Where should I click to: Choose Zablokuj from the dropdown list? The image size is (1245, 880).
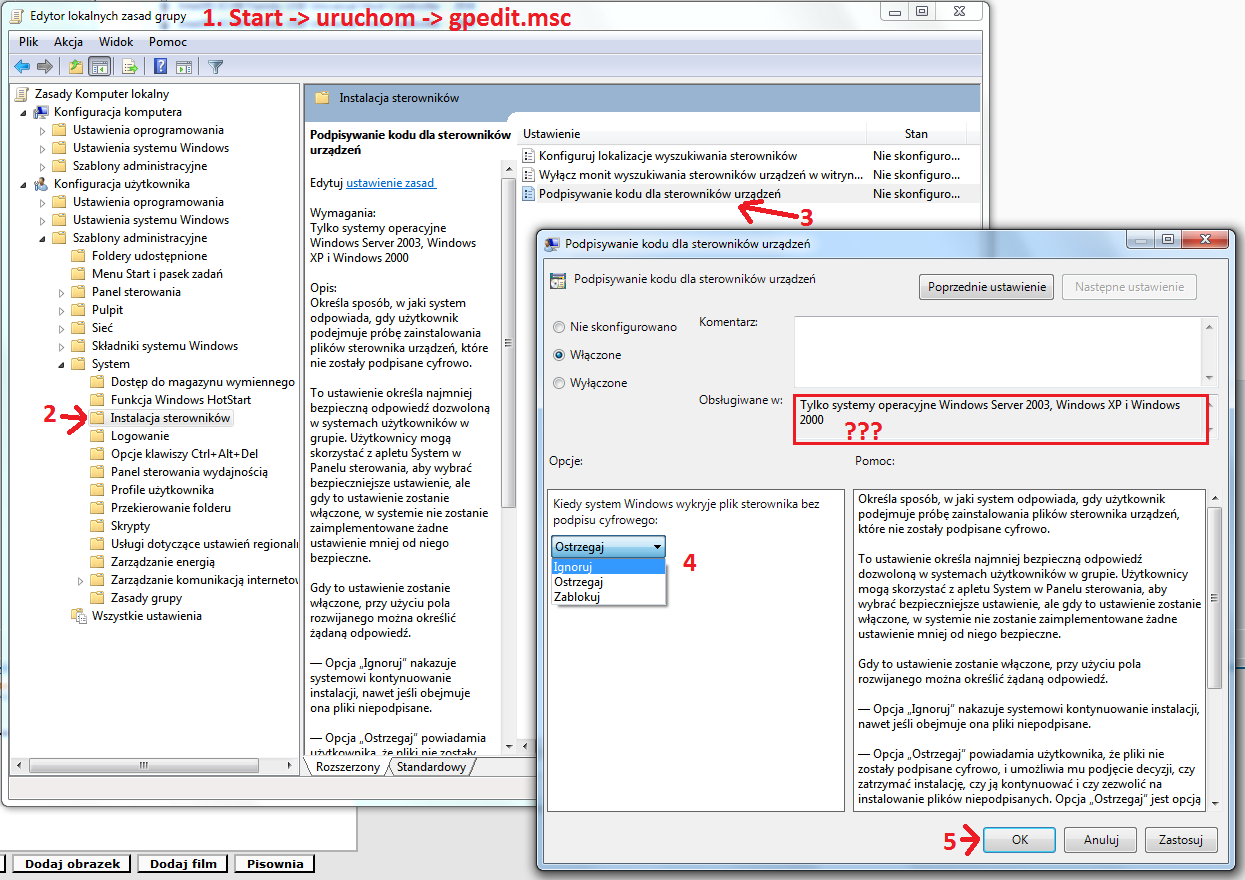click(608, 597)
